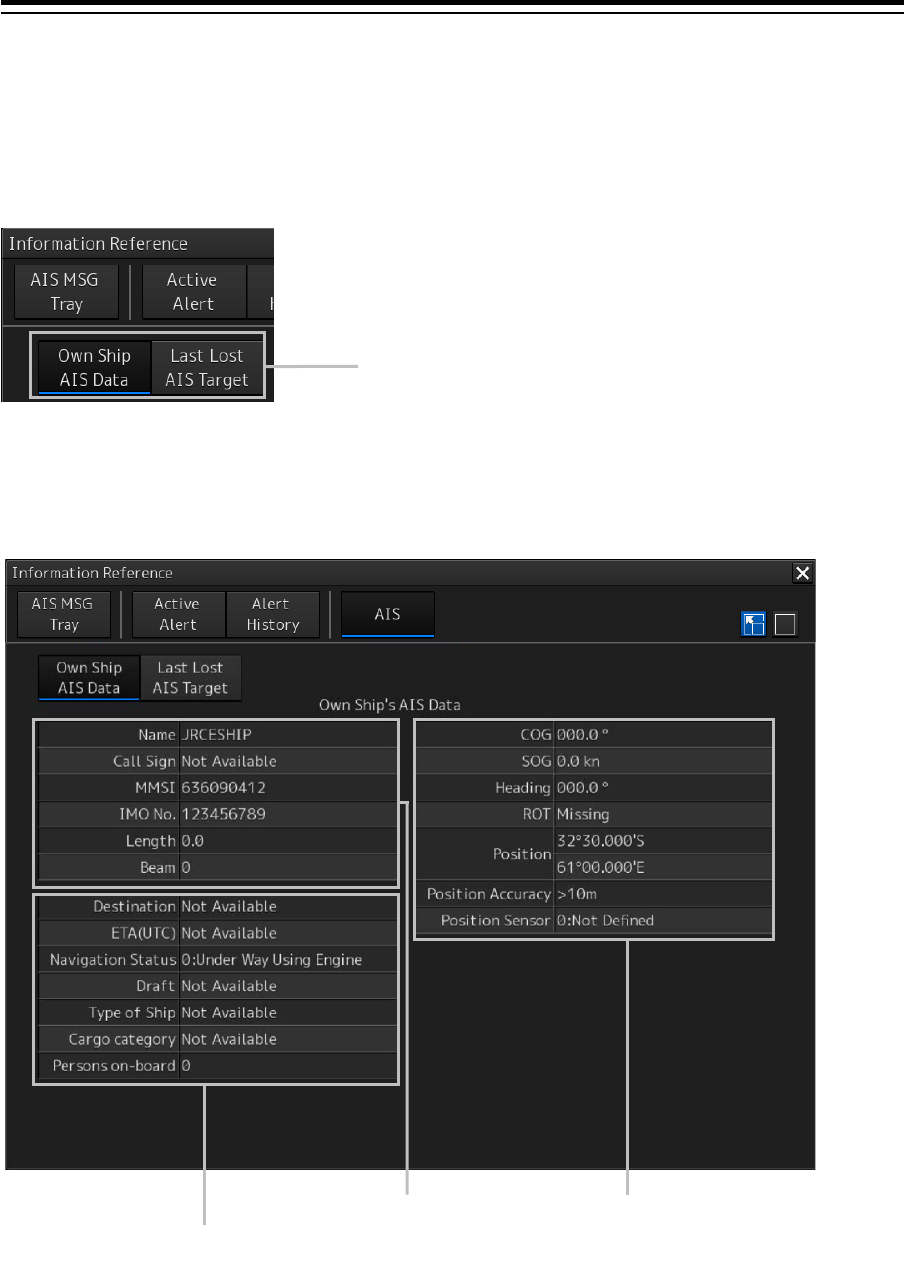Click the Own Ship's AIS Data heading
The image size is (904, 1288).
click(388, 705)
